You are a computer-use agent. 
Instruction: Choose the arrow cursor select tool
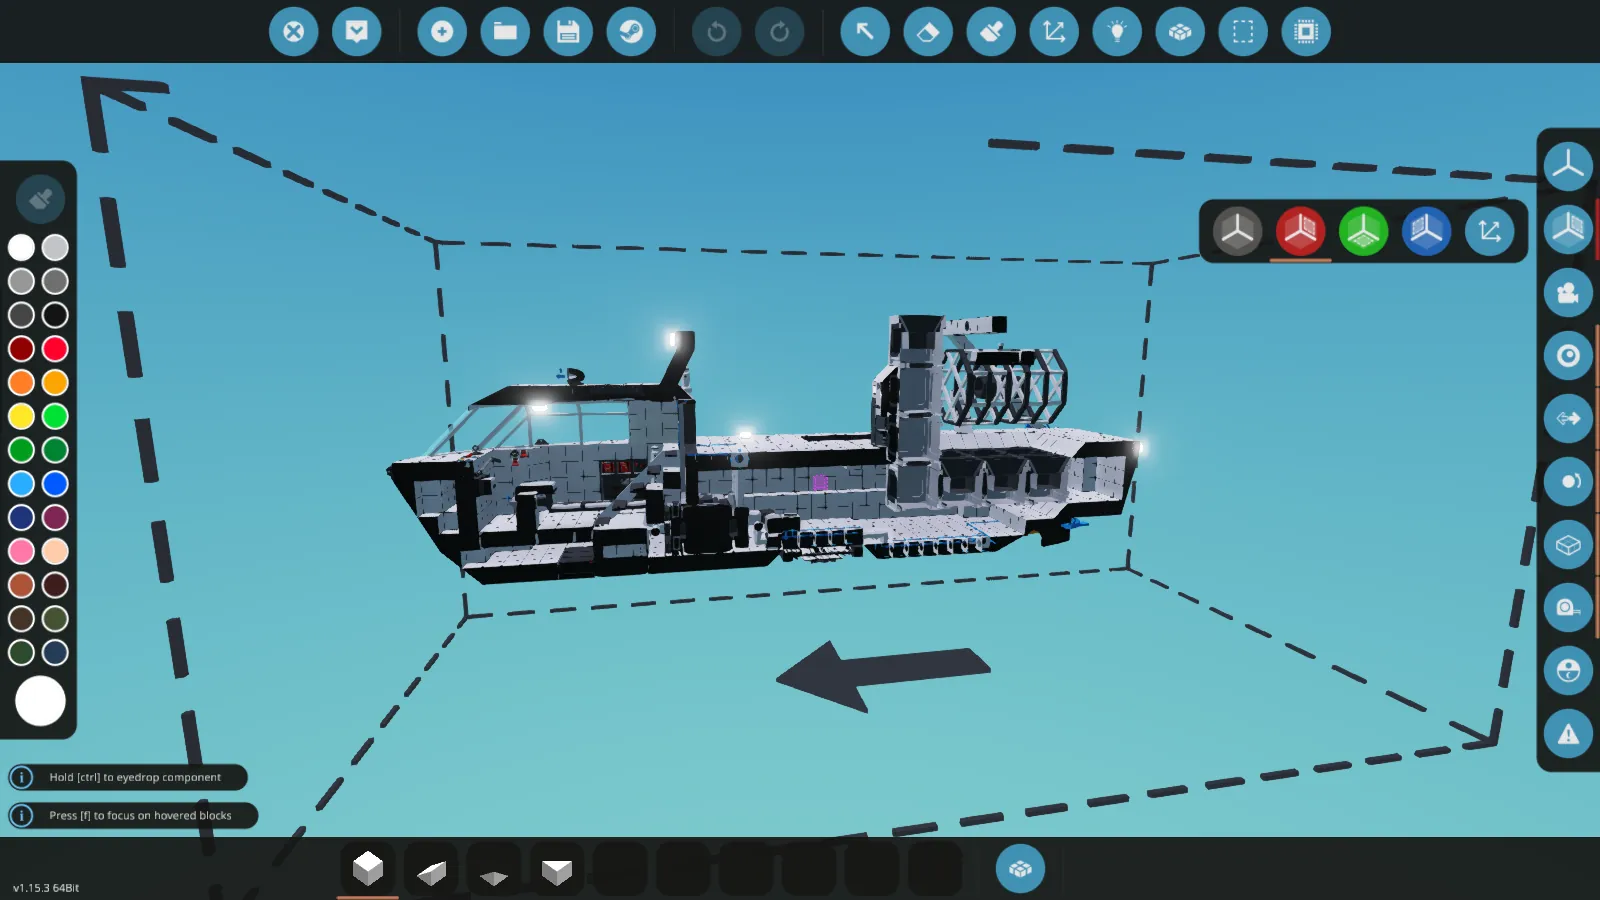click(x=865, y=32)
